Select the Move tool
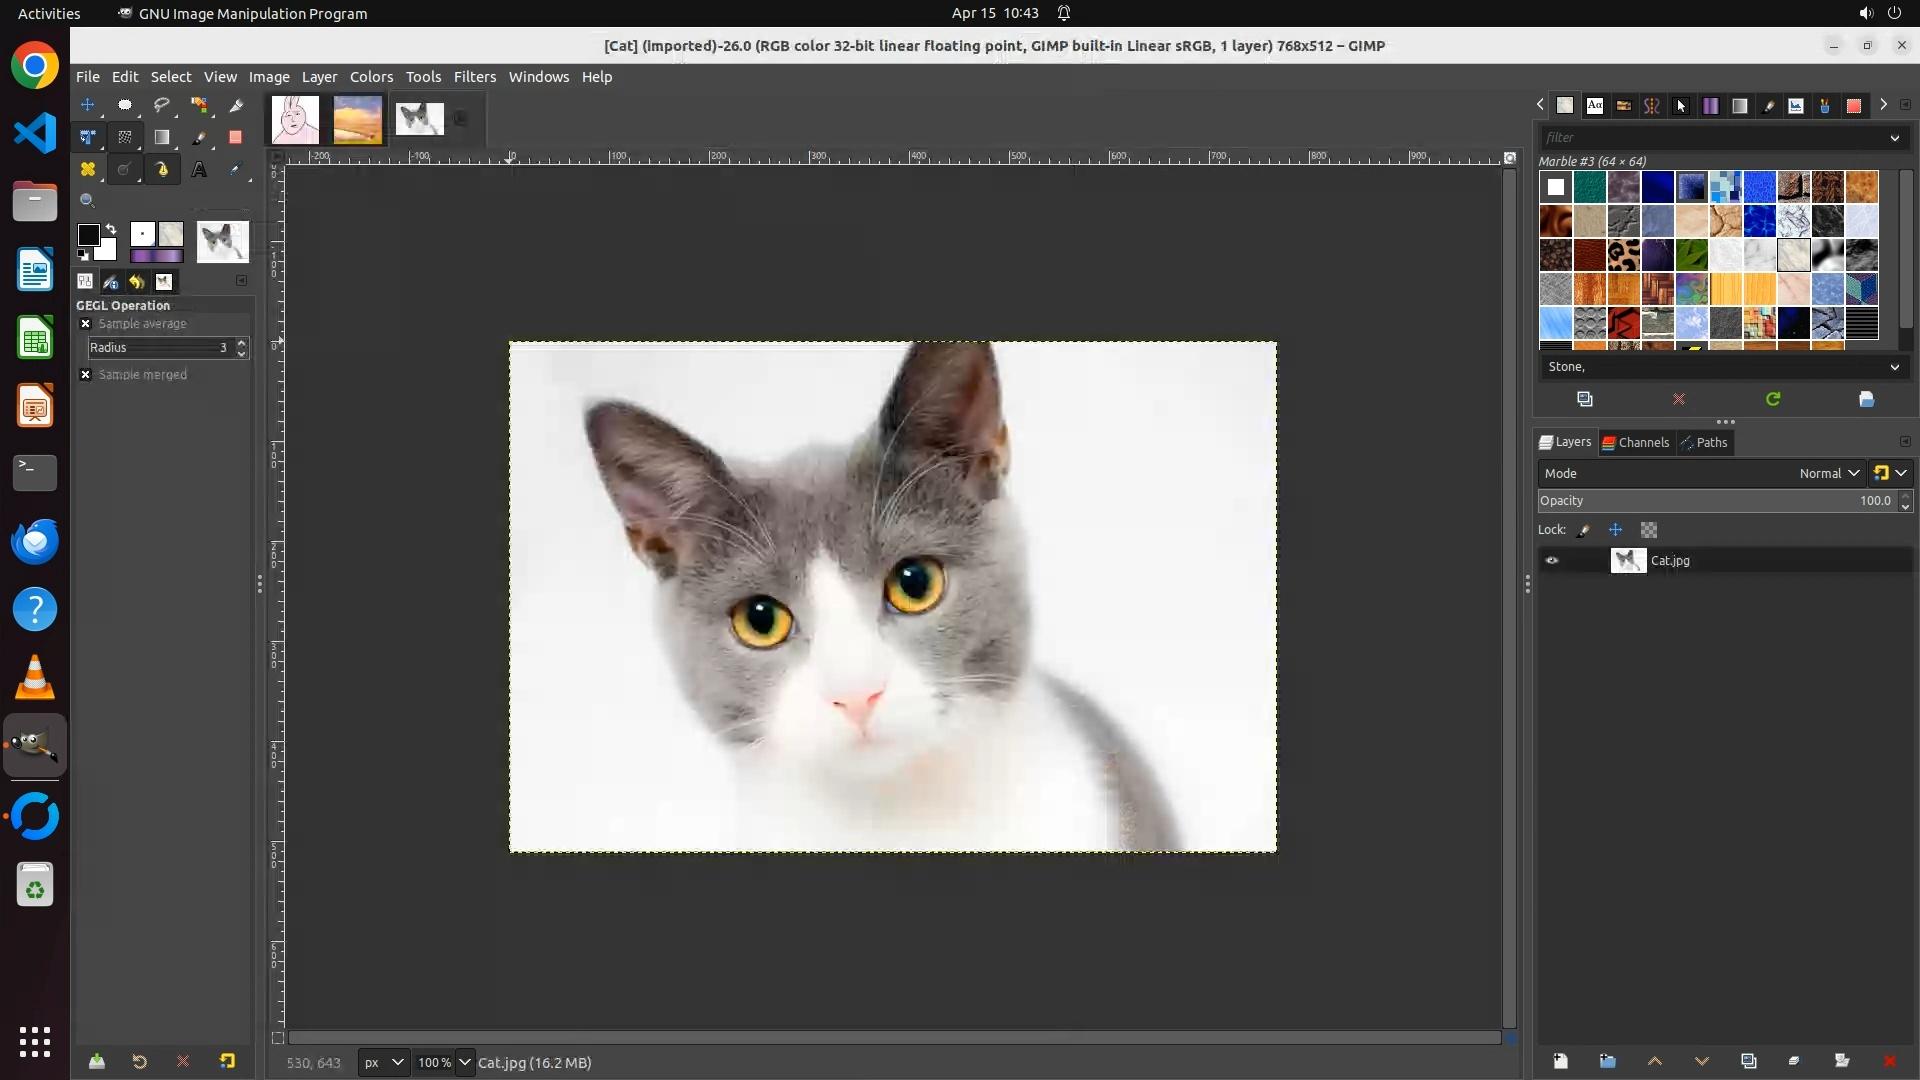 (88, 105)
